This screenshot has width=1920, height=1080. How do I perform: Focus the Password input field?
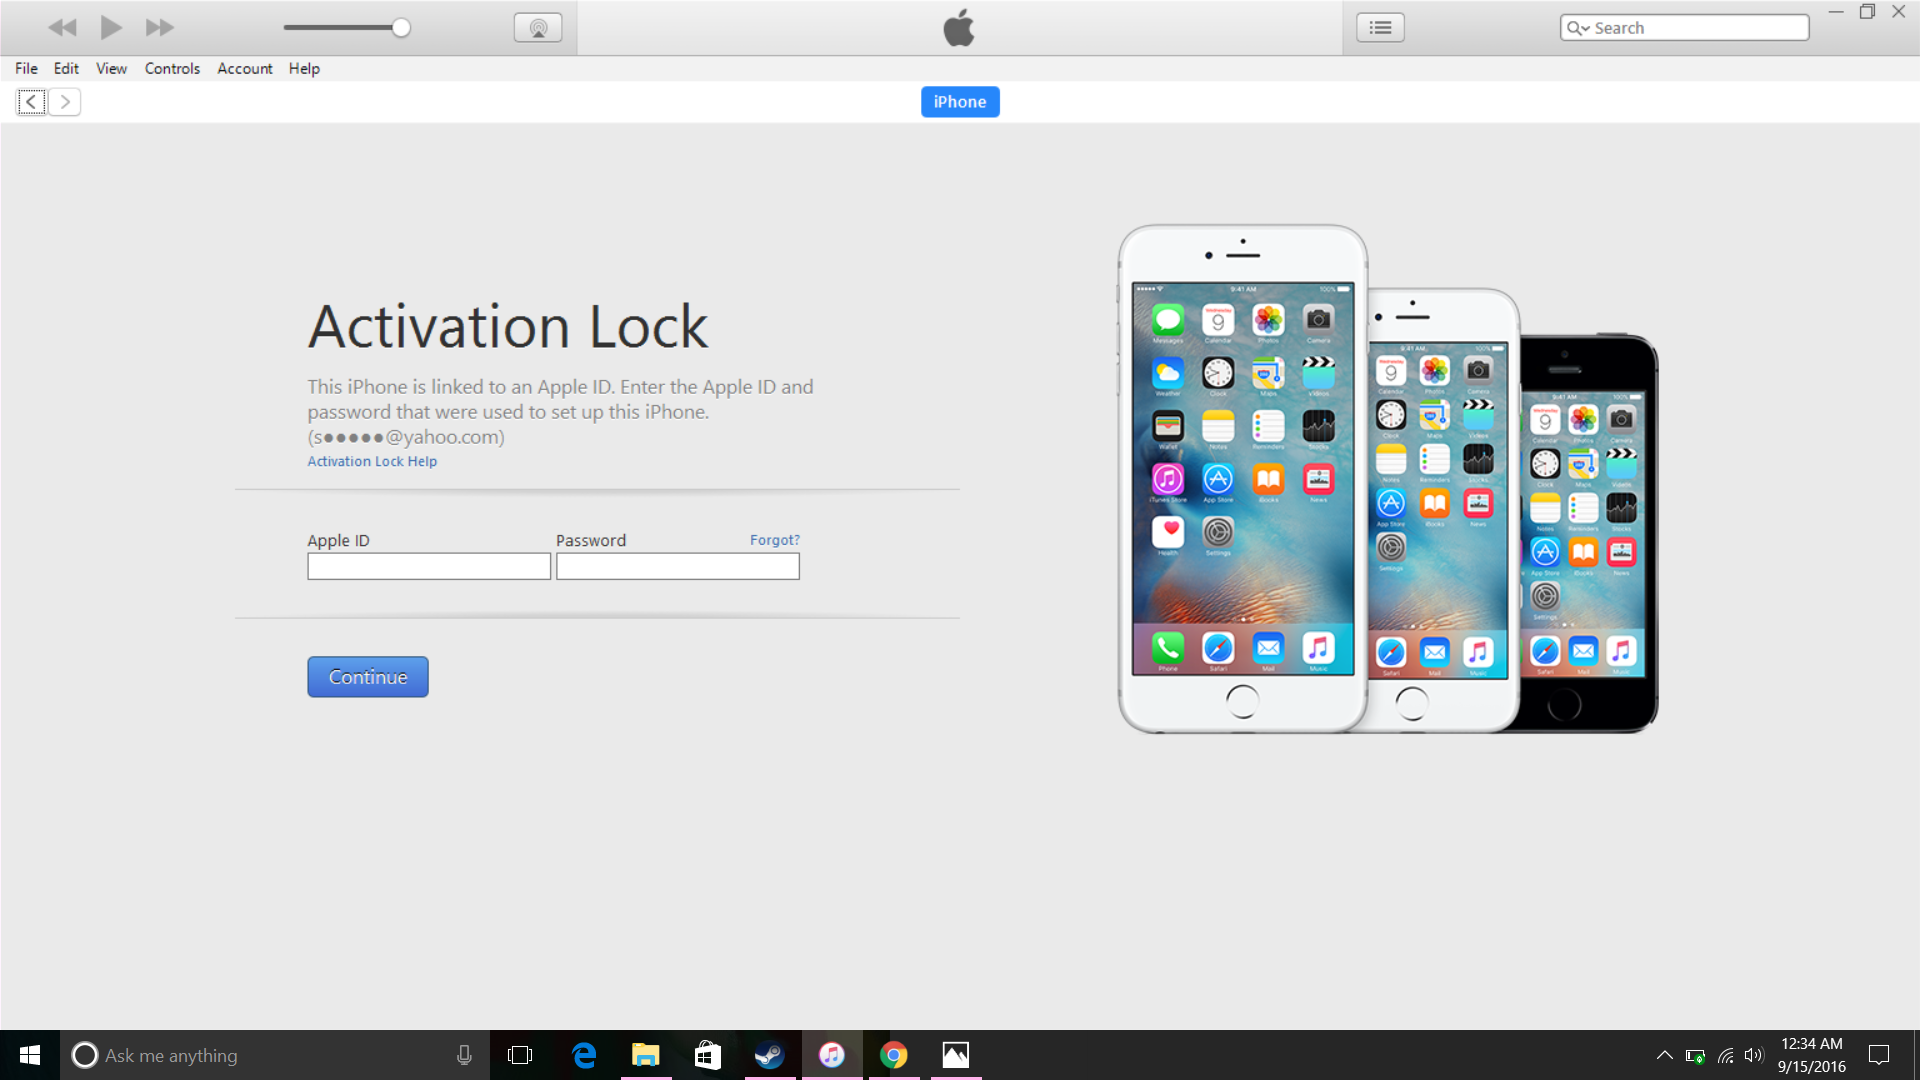point(677,567)
